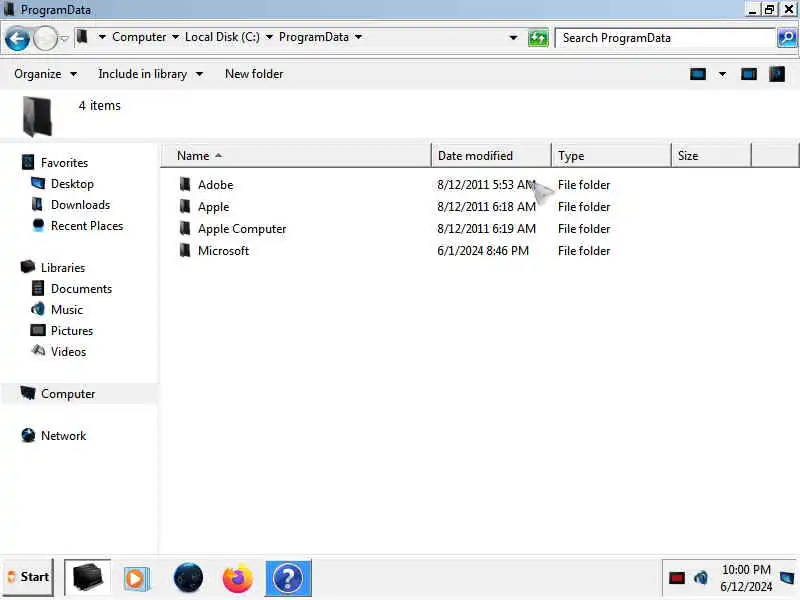This screenshot has width=800, height=600.
Task: Open Libraries in the navigation pane
Action: 63,268
